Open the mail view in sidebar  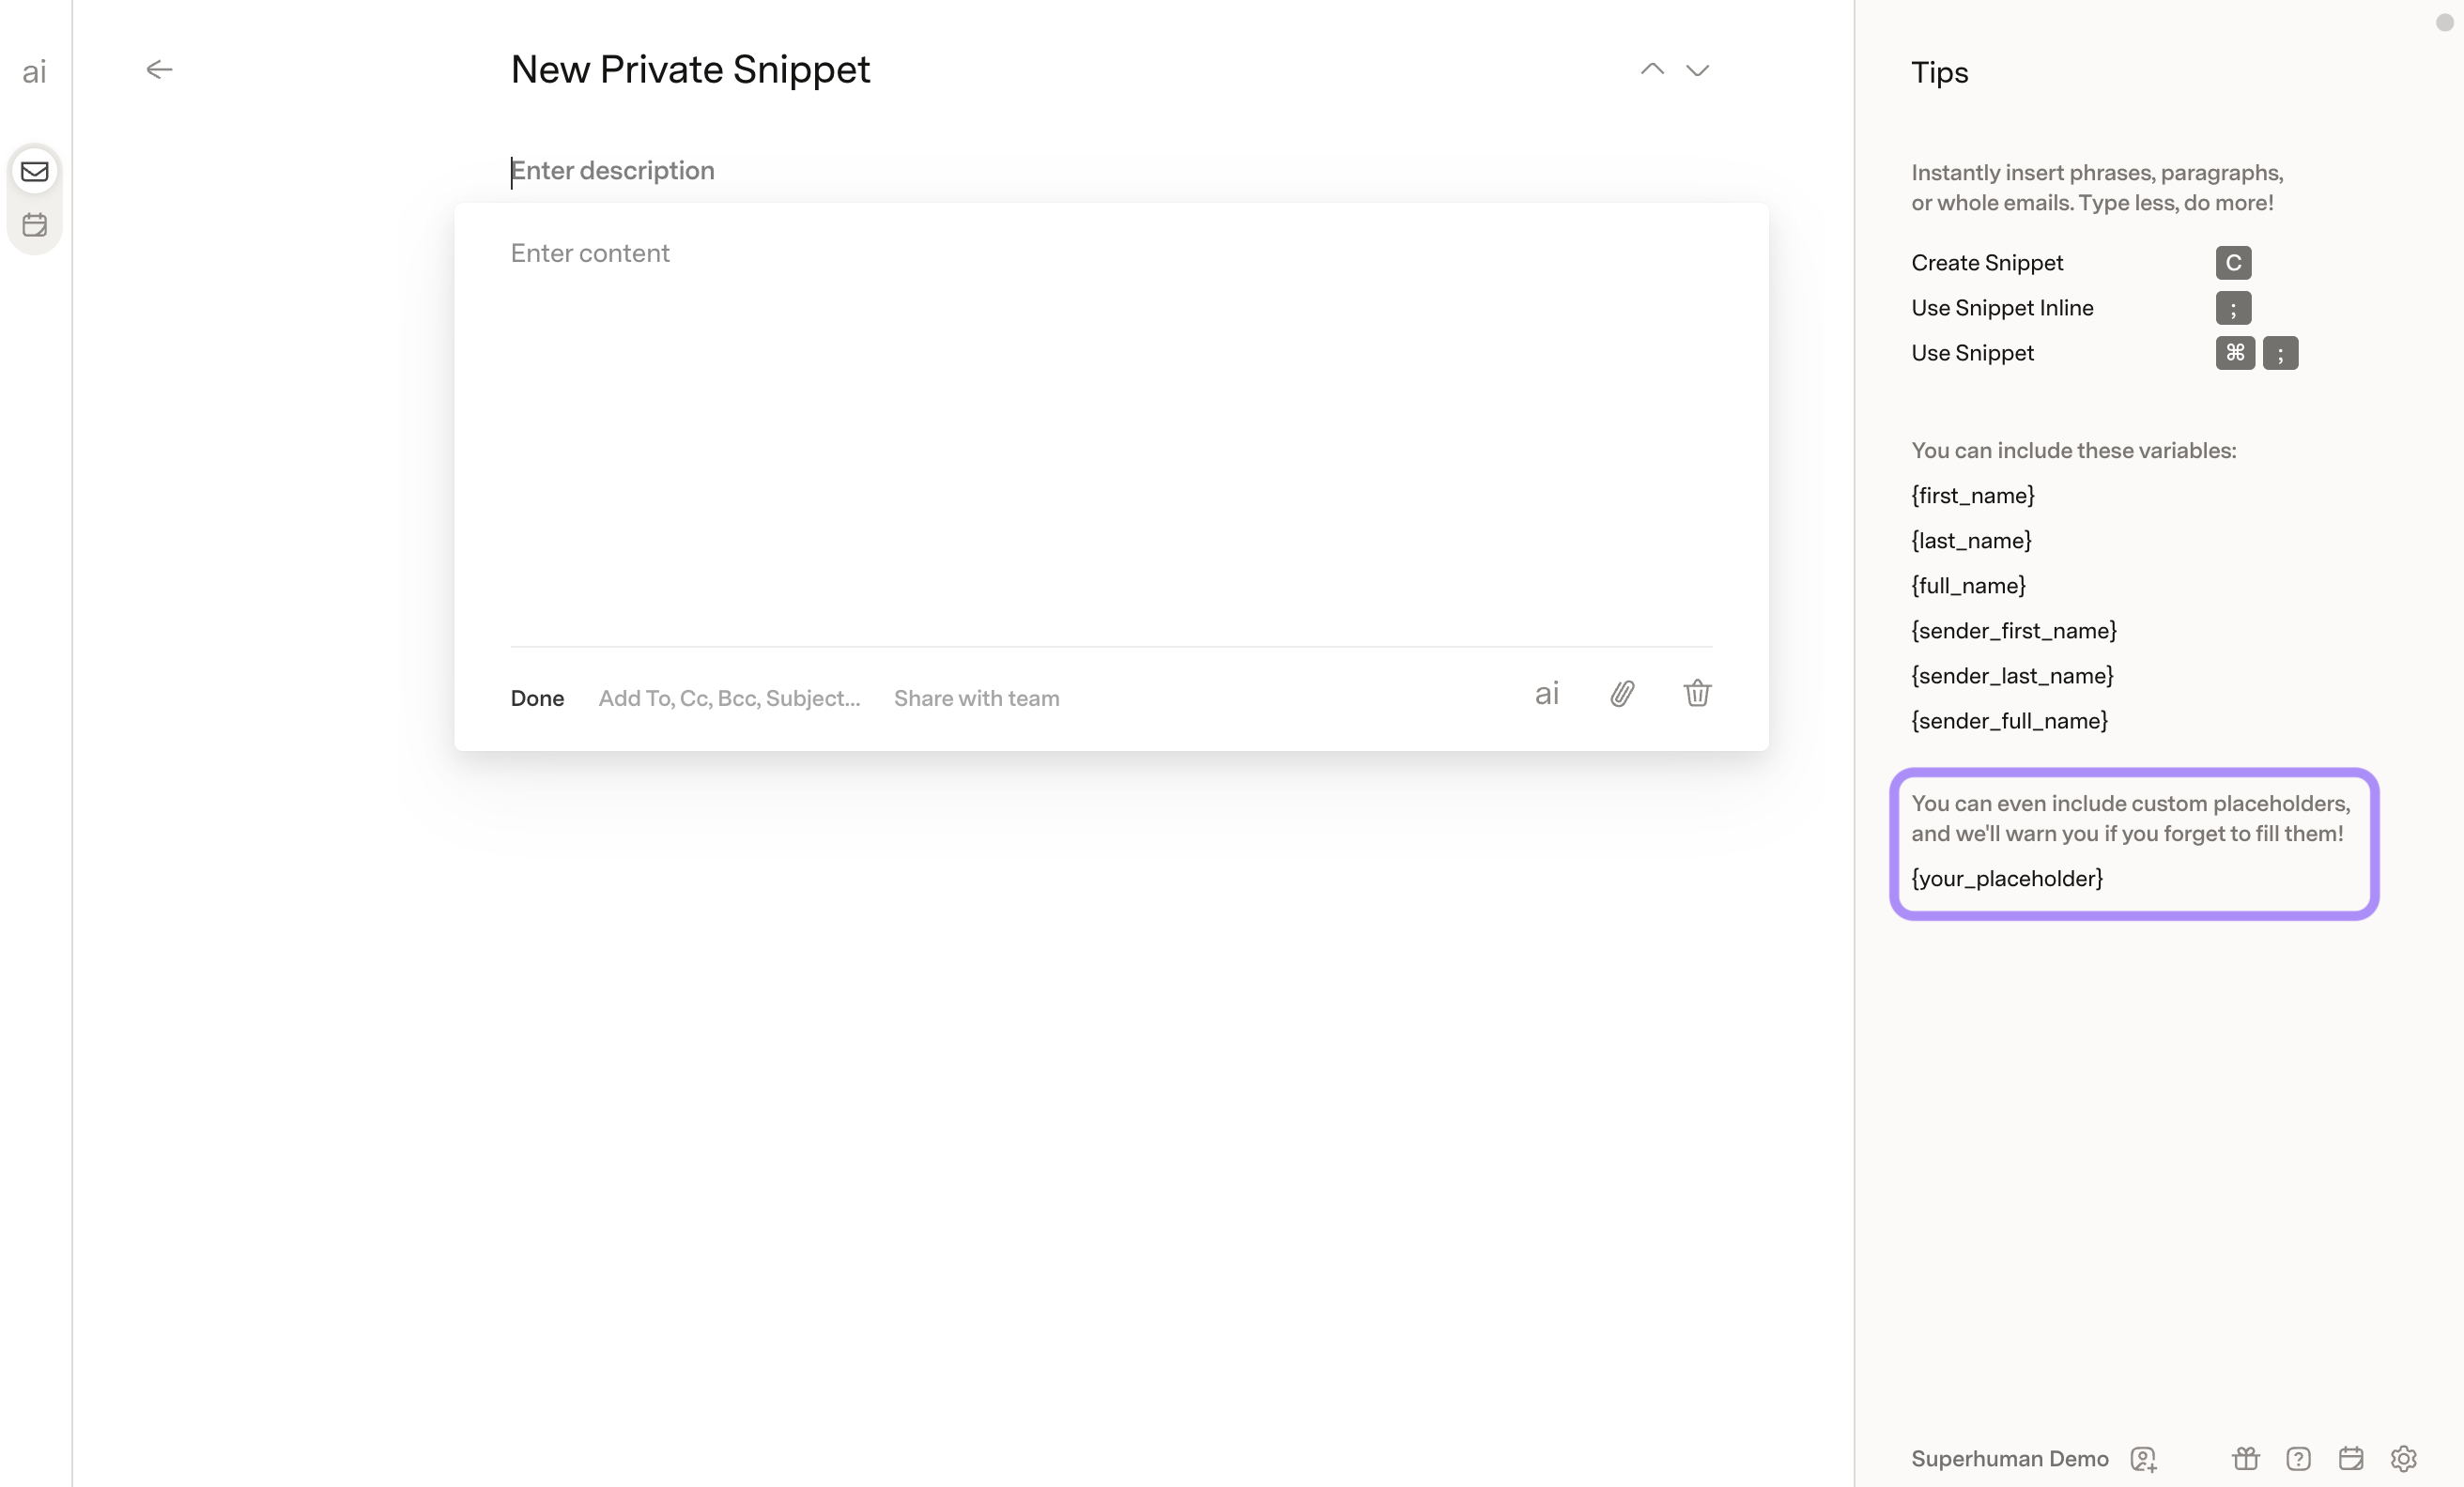(35, 172)
